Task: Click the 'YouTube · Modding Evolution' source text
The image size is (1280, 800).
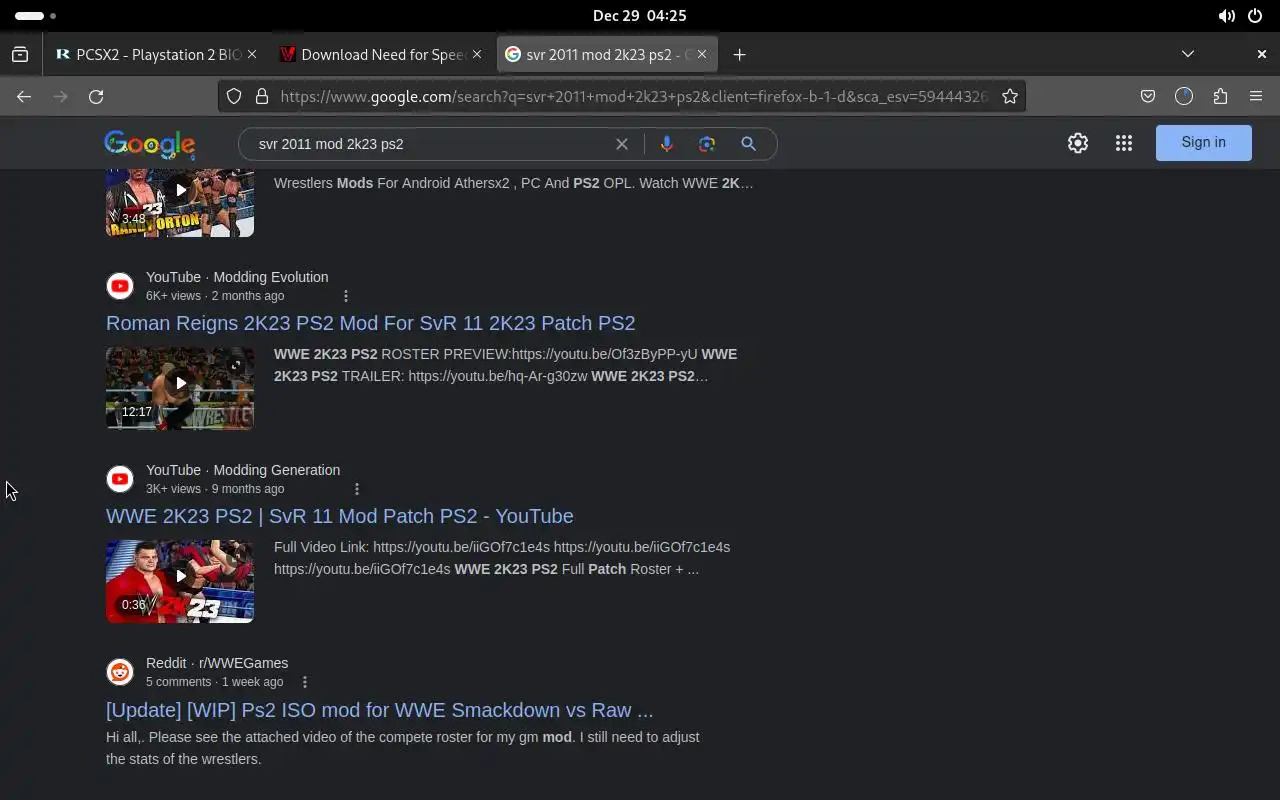Action: pyautogui.click(x=237, y=277)
